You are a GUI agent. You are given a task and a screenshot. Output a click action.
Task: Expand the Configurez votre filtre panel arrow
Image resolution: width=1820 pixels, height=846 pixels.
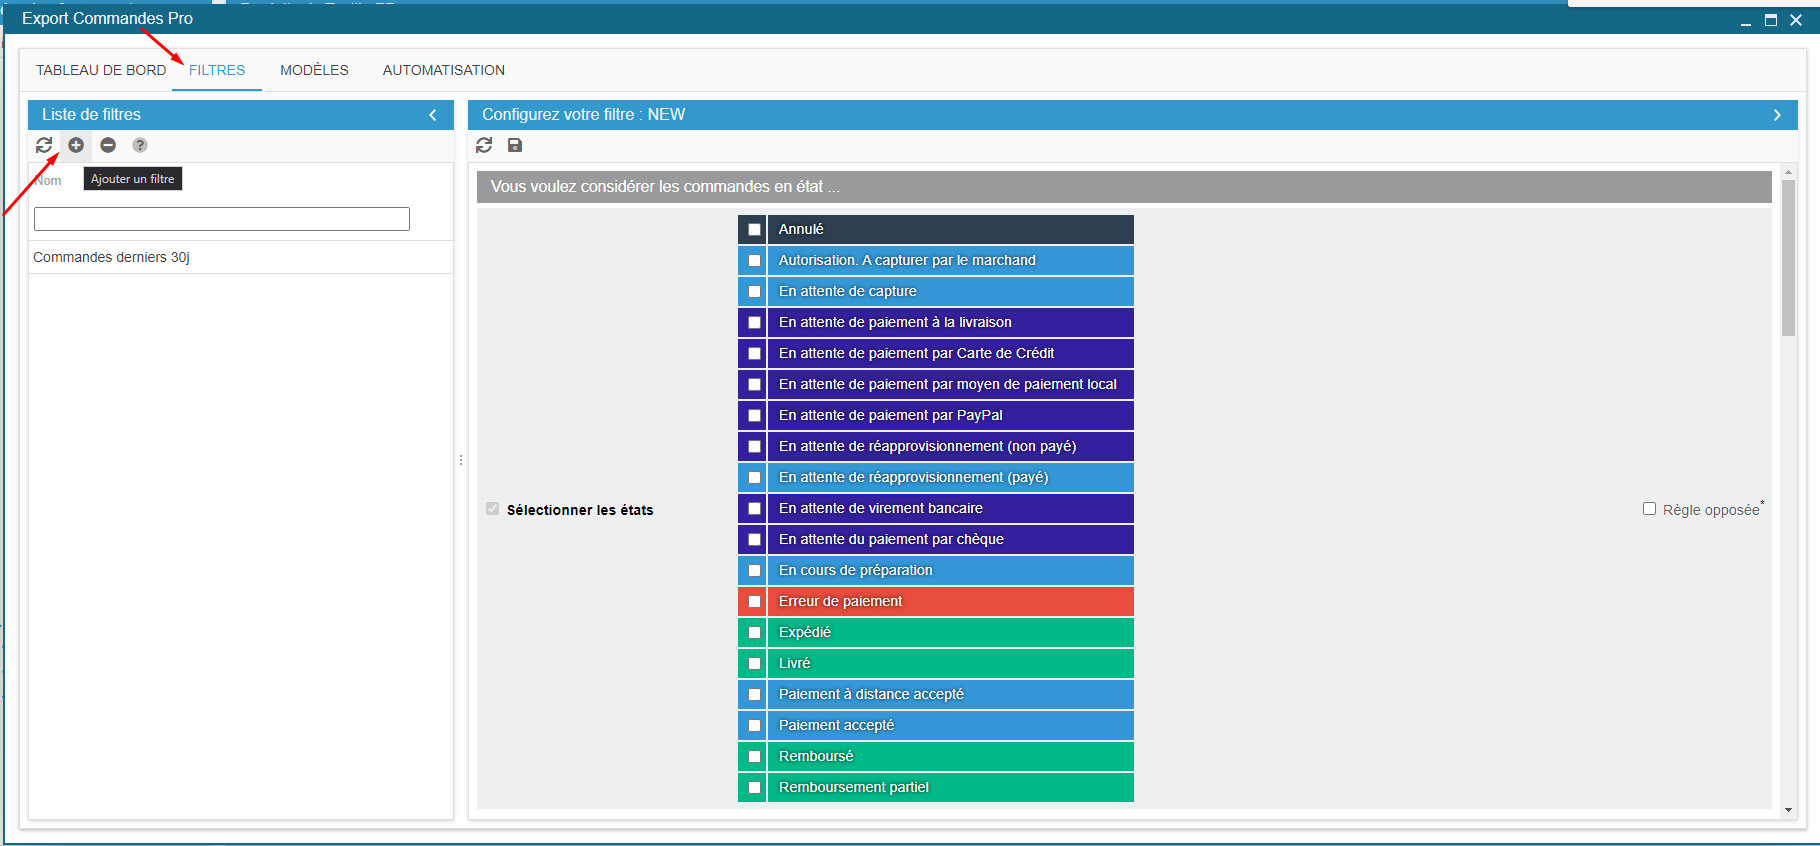pyautogui.click(x=1777, y=115)
